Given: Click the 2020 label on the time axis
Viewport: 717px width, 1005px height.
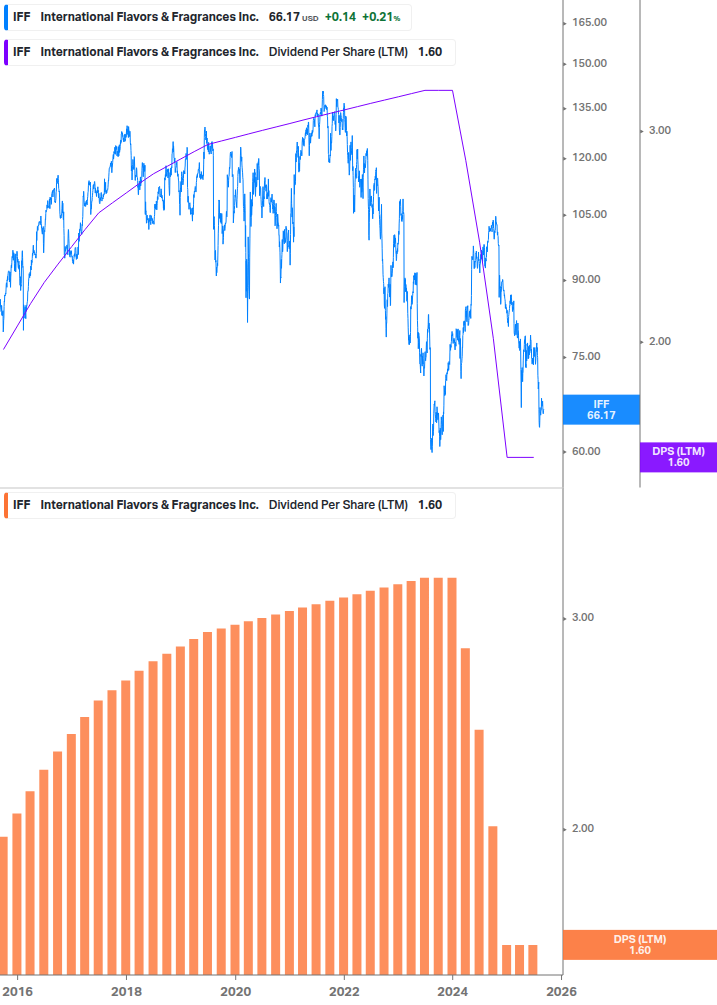Looking at the screenshot, I should [236, 992].
